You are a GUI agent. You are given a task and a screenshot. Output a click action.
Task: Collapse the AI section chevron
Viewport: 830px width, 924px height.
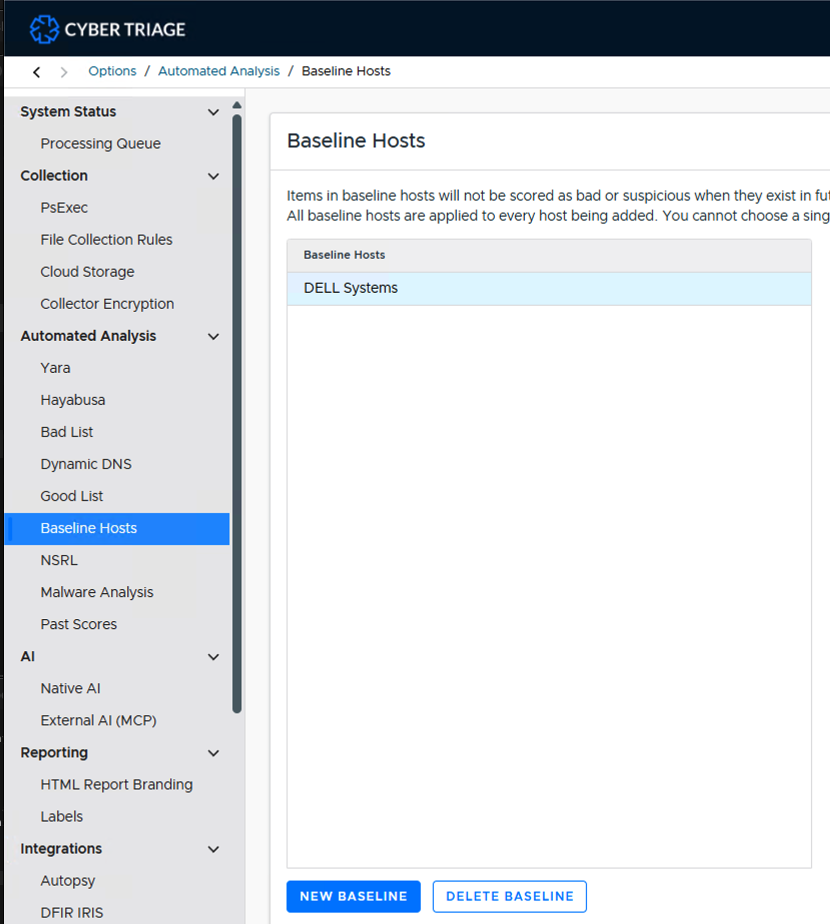[213, 657]
